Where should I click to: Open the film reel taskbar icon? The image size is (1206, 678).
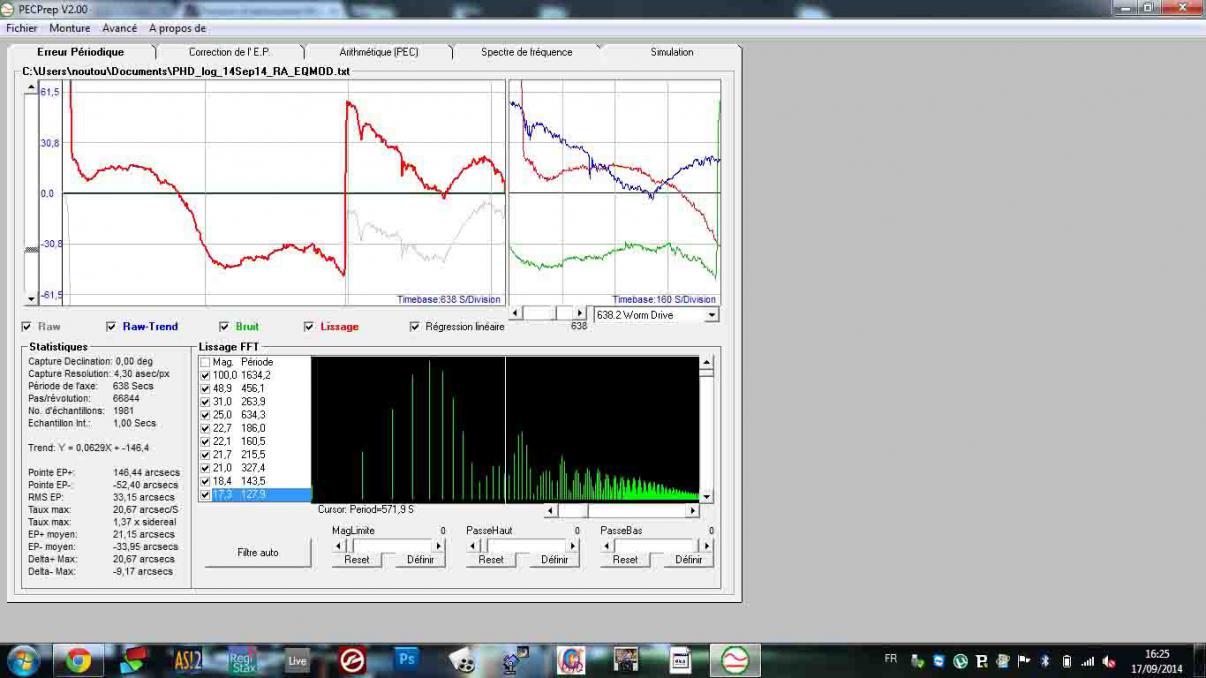click(462, 660)
